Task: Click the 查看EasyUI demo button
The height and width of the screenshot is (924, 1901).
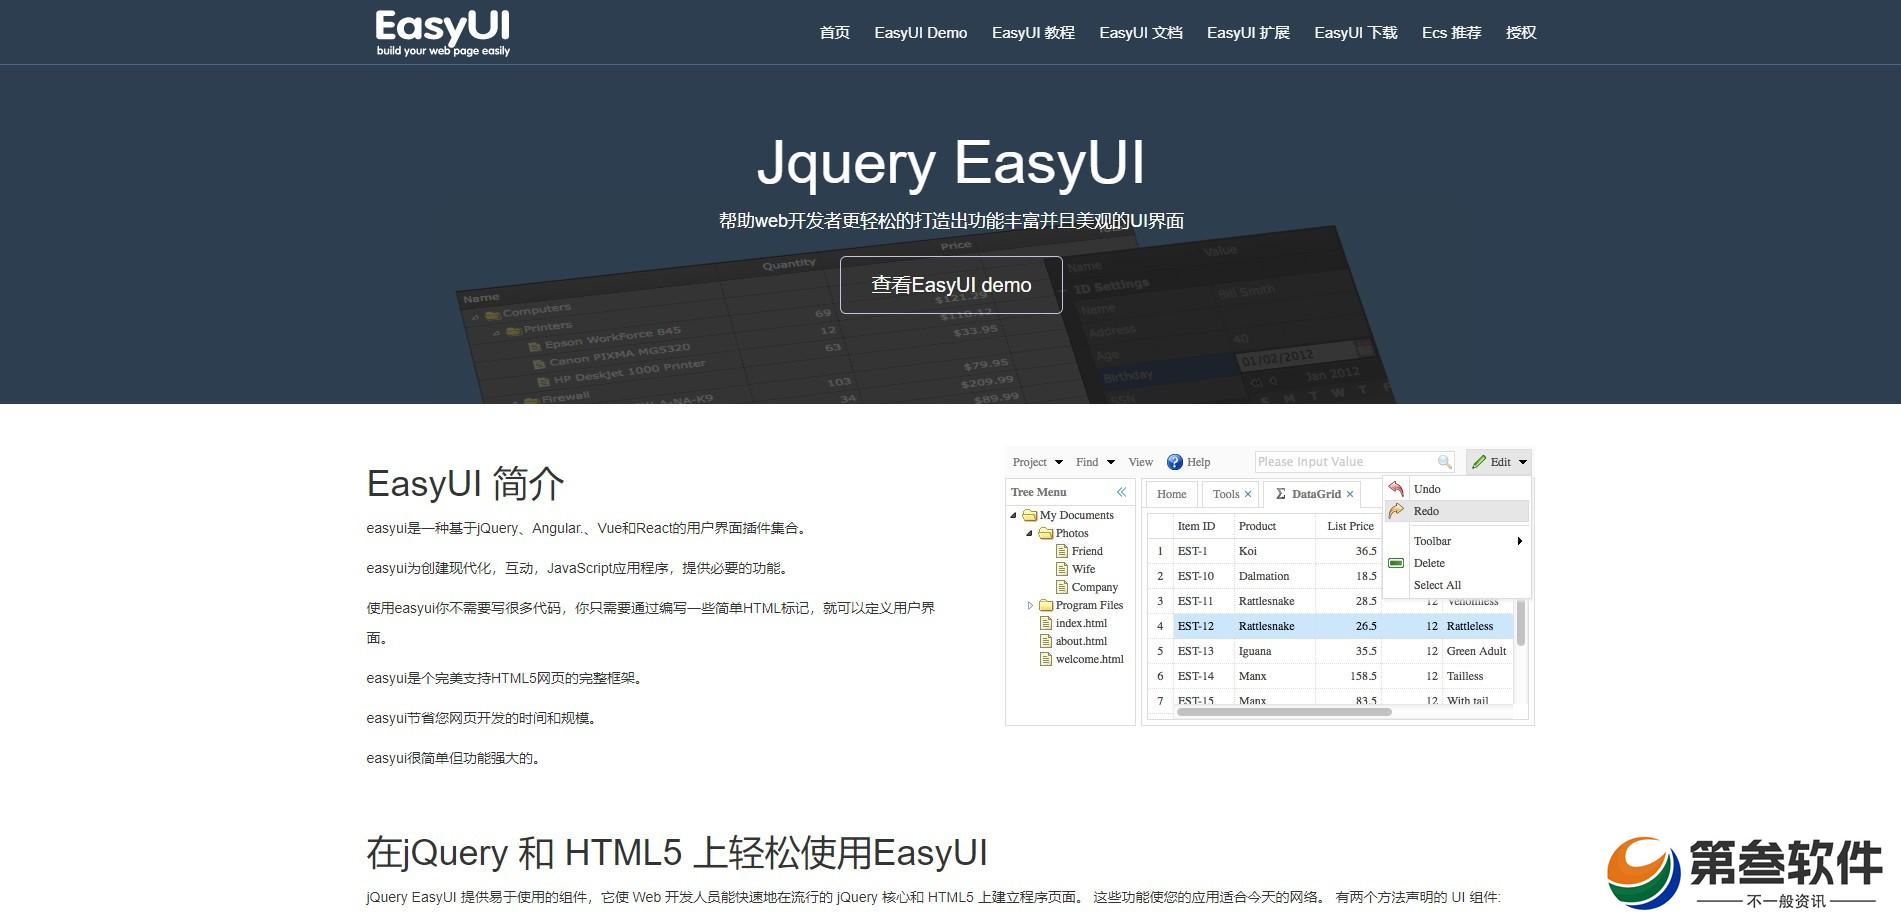Action: 951,285
